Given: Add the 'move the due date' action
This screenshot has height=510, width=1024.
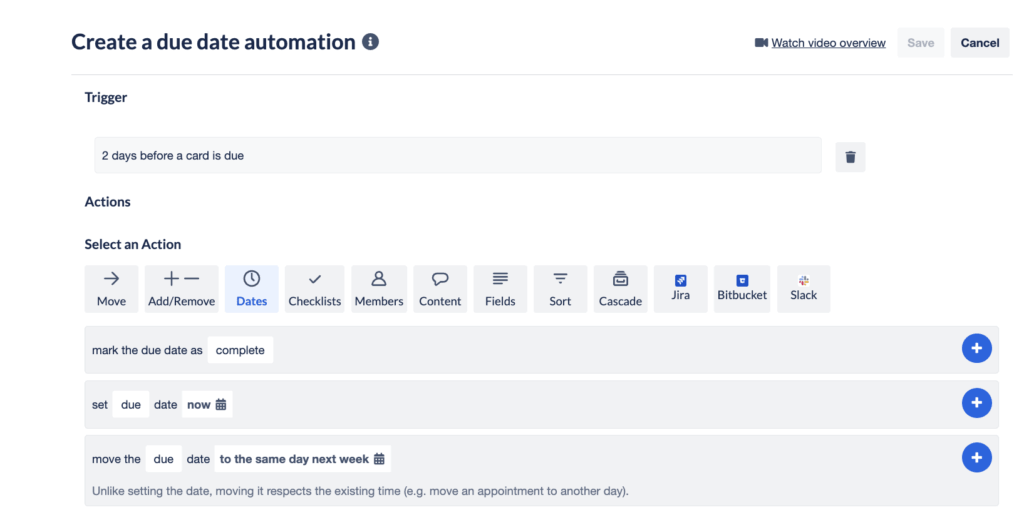Looking at the screenshot, I should pyautogui.click(x=976, y=458).
